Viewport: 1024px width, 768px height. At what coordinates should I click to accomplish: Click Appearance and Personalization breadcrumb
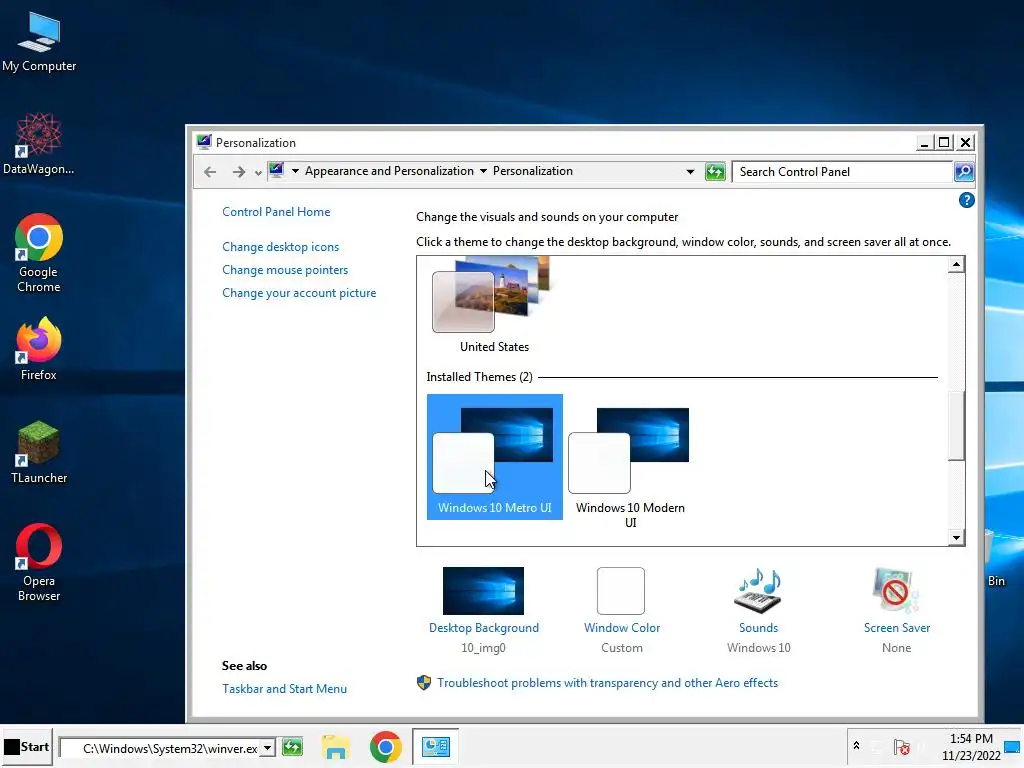coord(389,171)
